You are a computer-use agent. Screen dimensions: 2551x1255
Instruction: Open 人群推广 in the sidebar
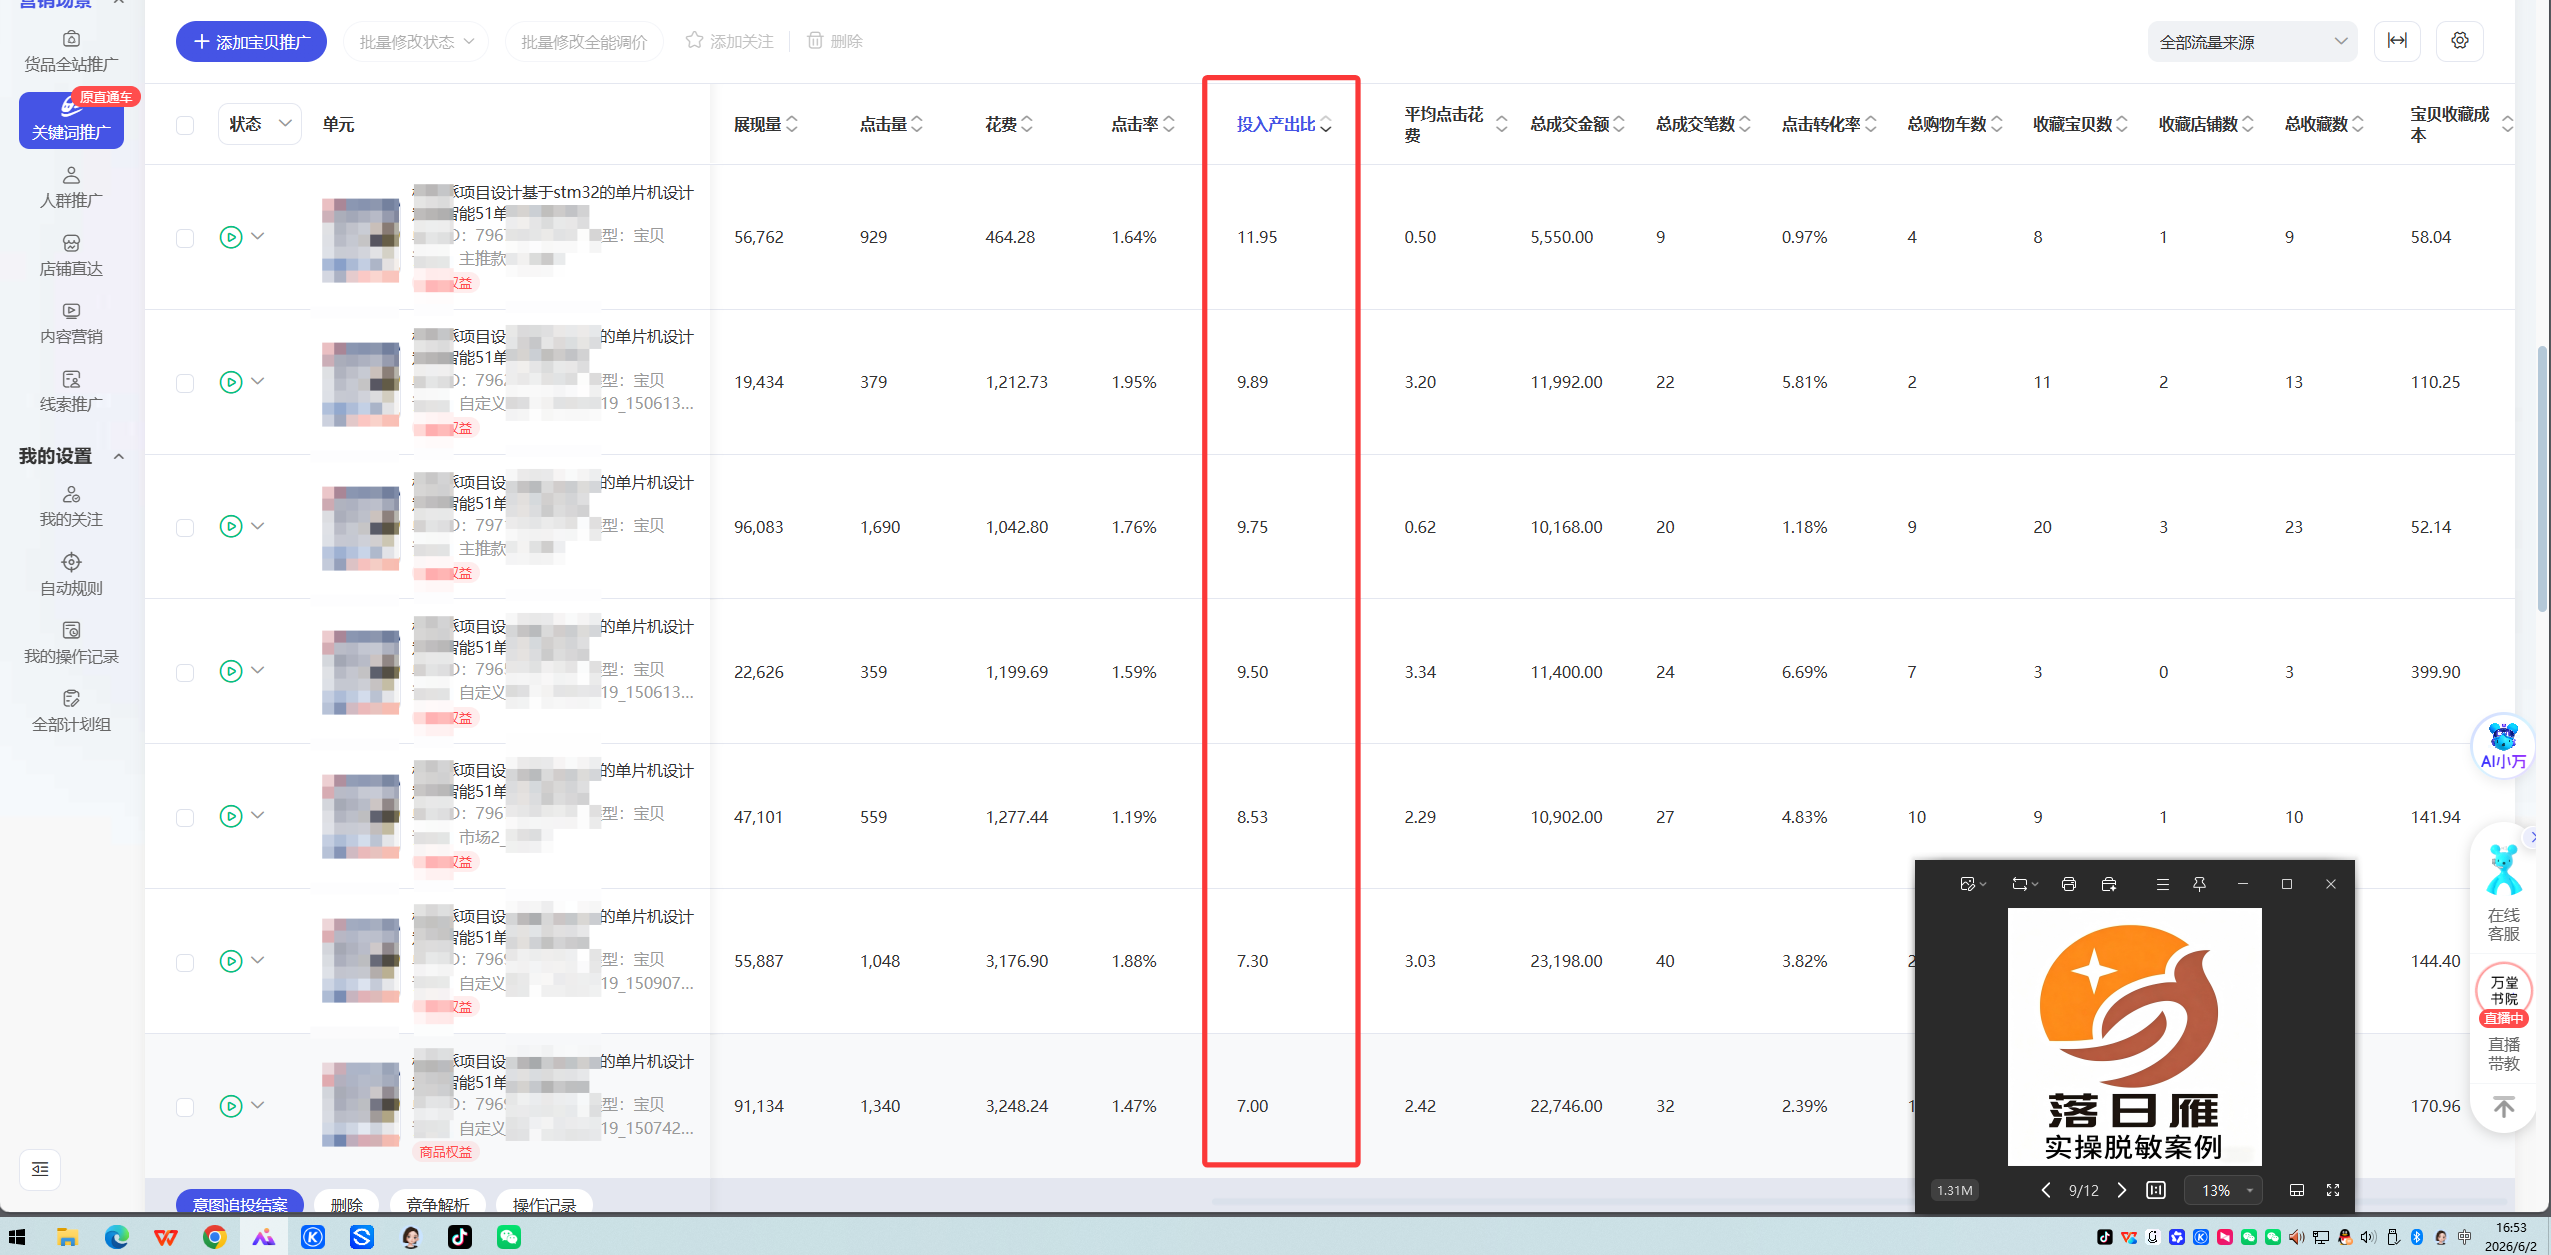coord(71,188)
